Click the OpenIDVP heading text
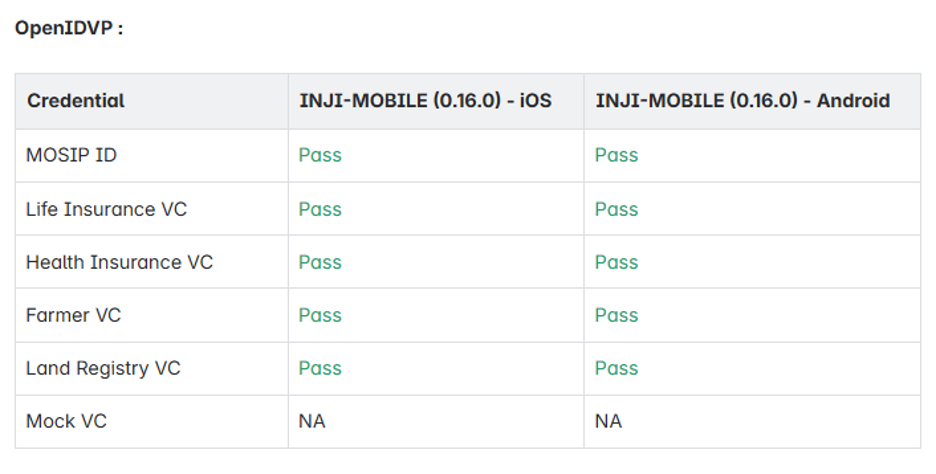This screenshot has height=474, width=936. [x=69, y=28]
